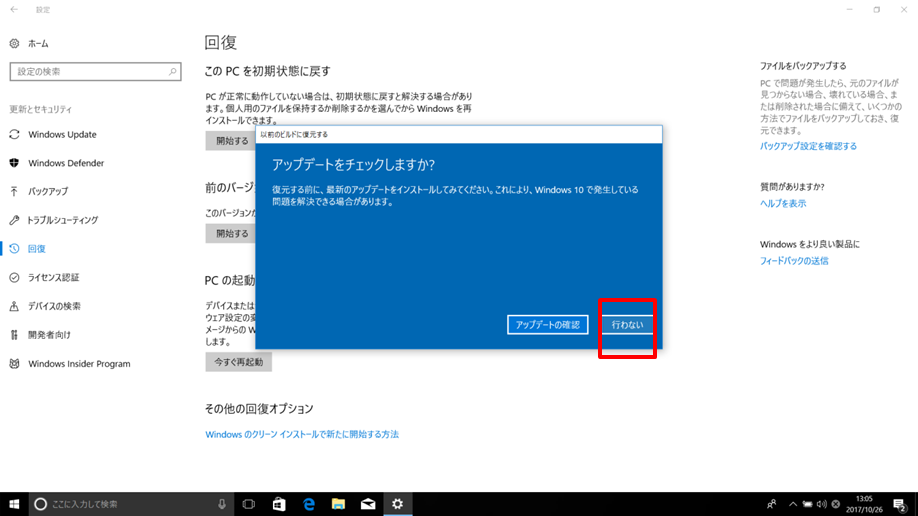918x516 pixels.
Task: Open Windows clean install link
Action: coord(302,434)
